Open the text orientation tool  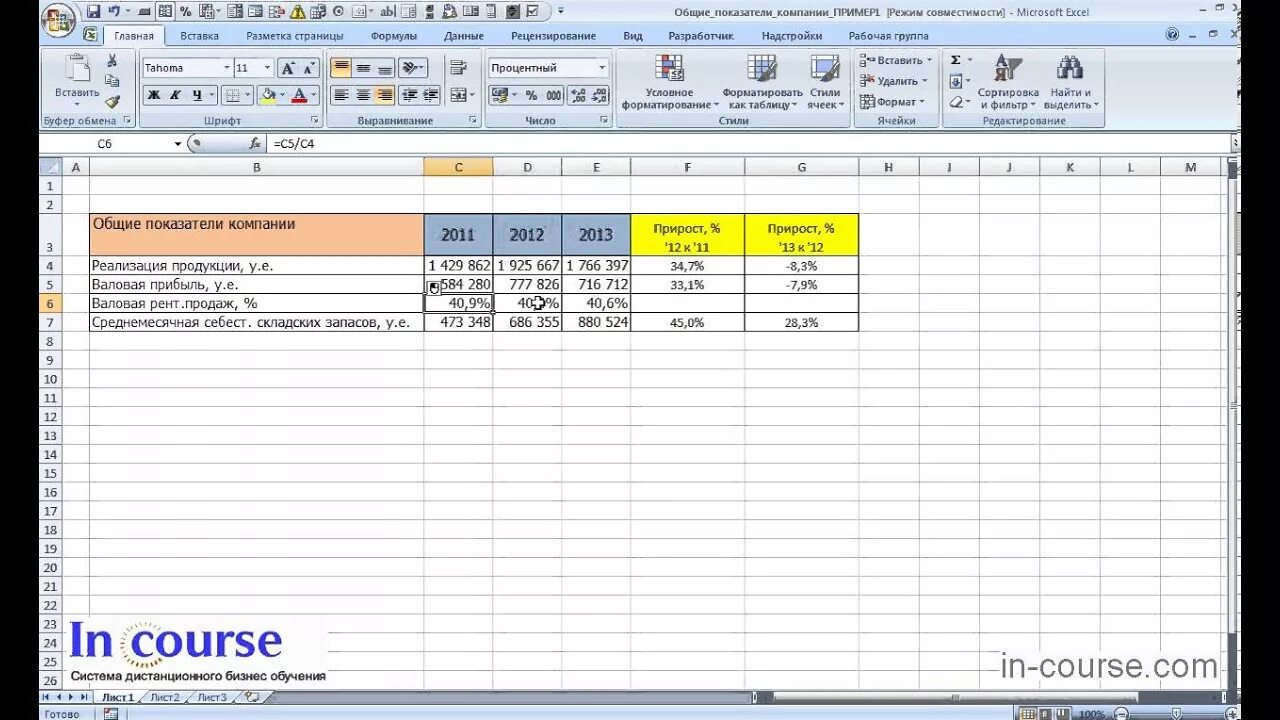[412, 68]
